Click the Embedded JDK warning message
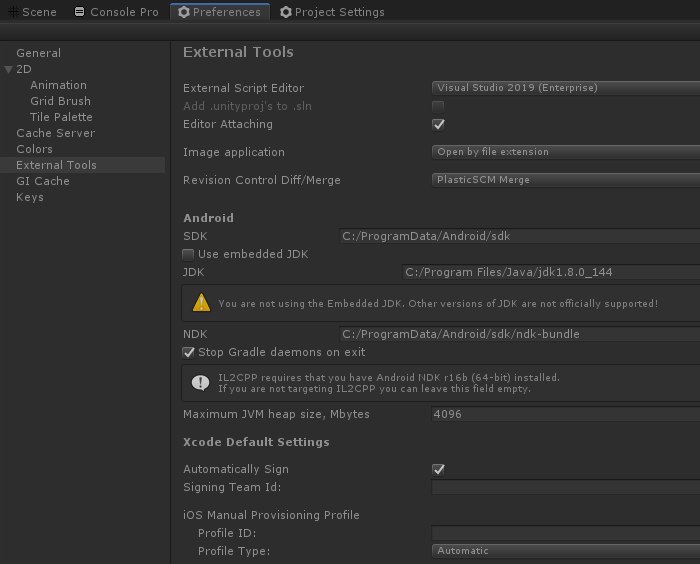The height and width of the screenshot is (564, 700). (x=438, y=304)
